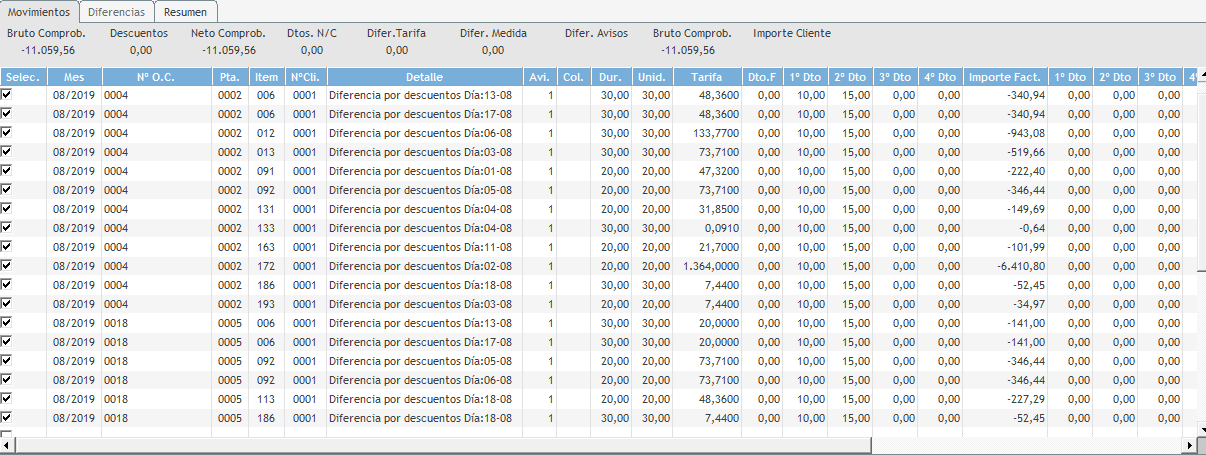Sort by the Mes column header
This screenshot has height=455, width=1206.
[x=73, y=77]
